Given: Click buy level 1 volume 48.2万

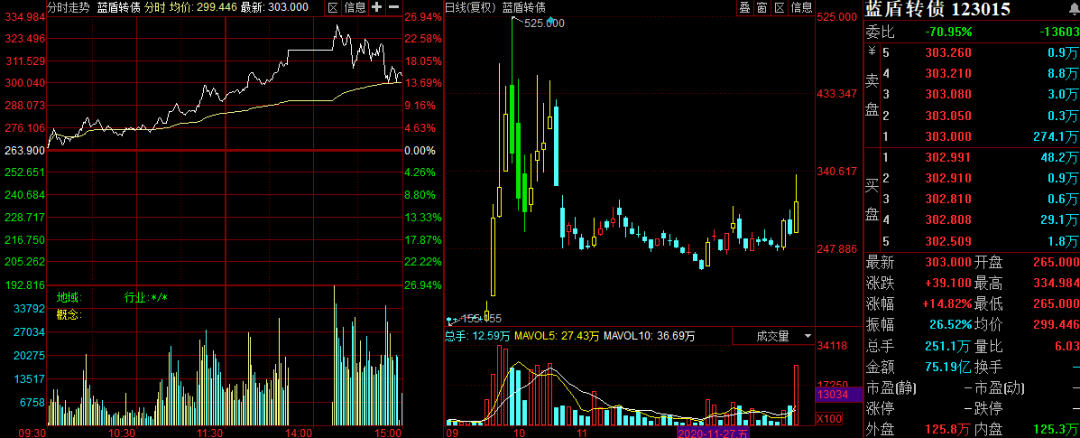Looking at the screenshot, I should point(1059,157).
